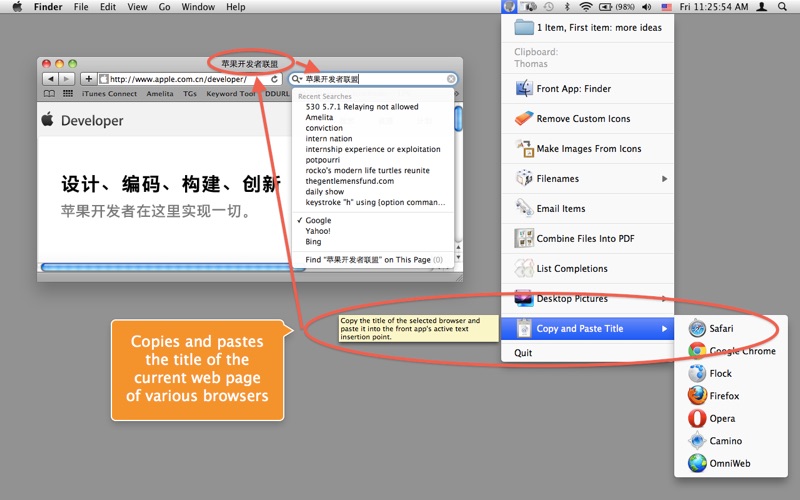The image size is (800, 500).
Task: Open the iTunes Connect bookmark
Action: point(109,94)
